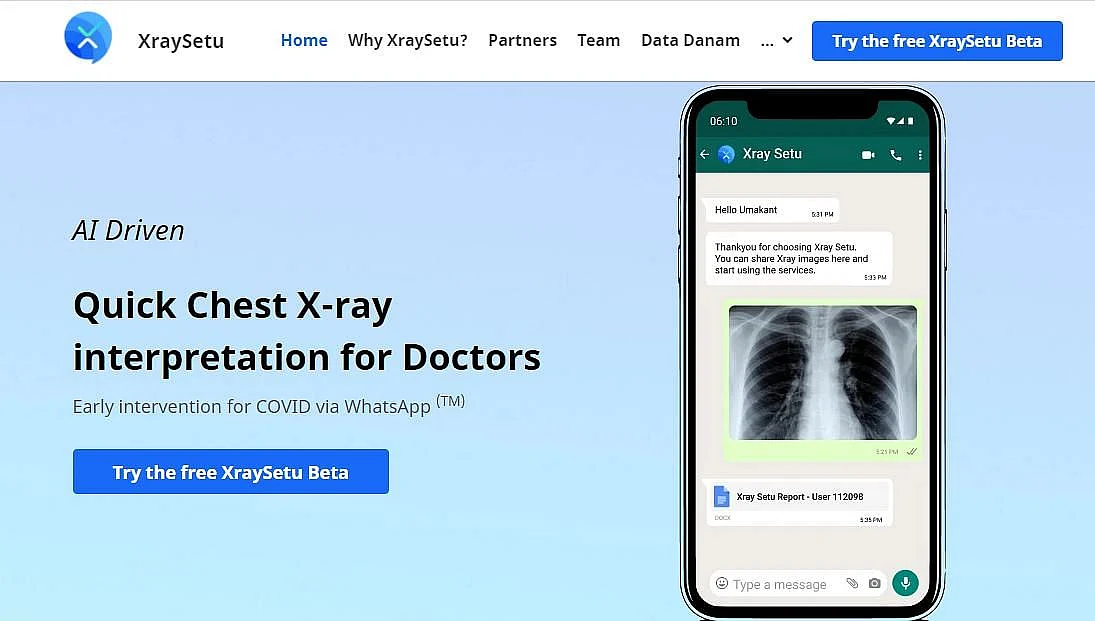Click hero Try the free XraySetu Beta button
The height and width of the screenshot is (621, 1095).
(x=230, y=472)
